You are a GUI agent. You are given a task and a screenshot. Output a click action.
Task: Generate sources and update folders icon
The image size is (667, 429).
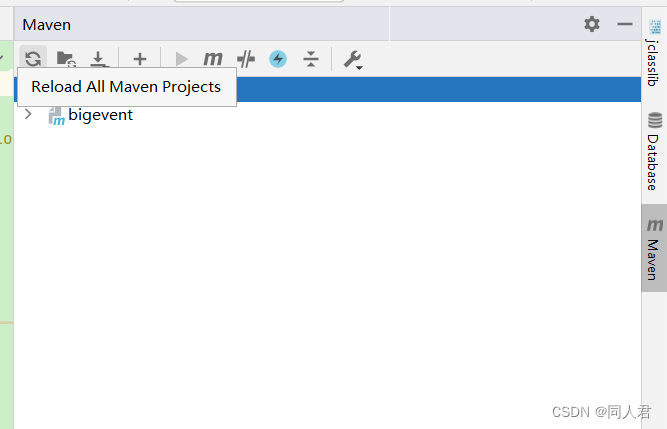click(66, 59)
